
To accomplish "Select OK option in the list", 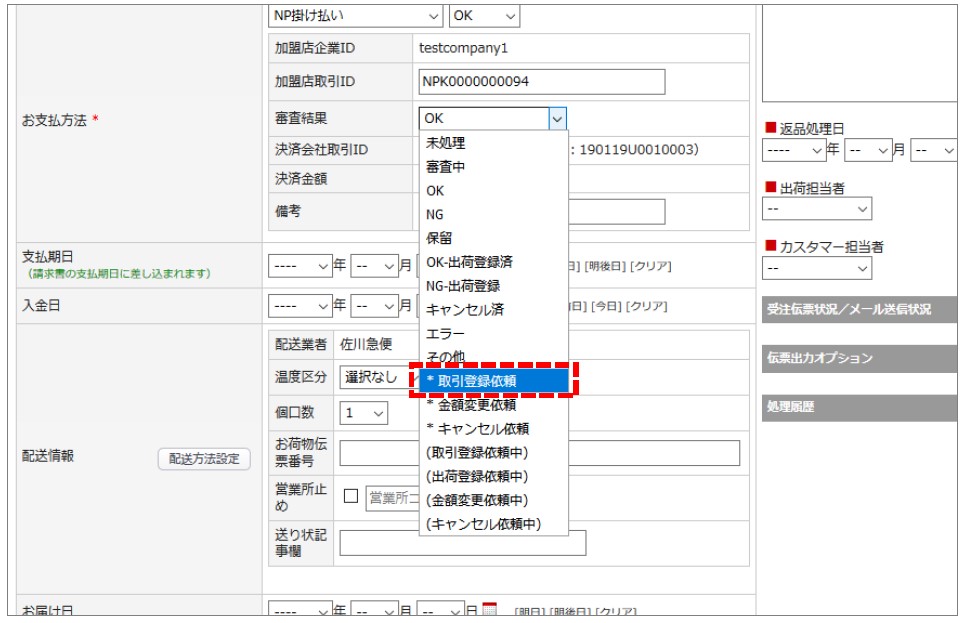I will [493, 190].
